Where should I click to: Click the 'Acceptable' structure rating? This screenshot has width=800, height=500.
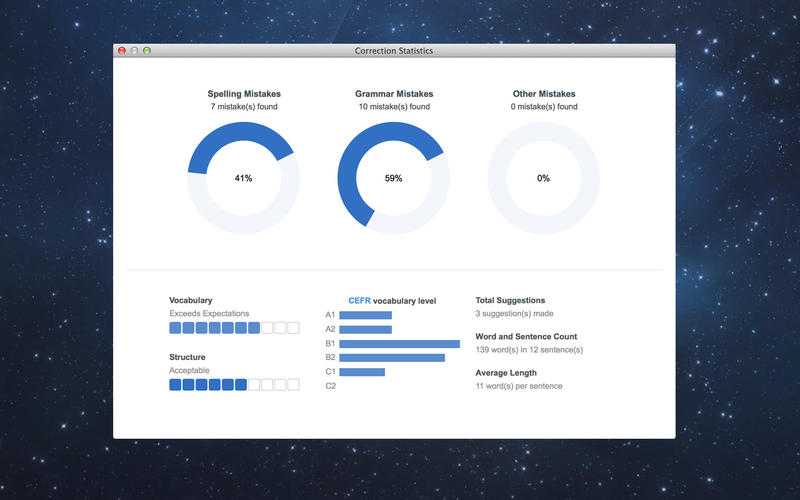pyautogui.click(x=189, y=370)
